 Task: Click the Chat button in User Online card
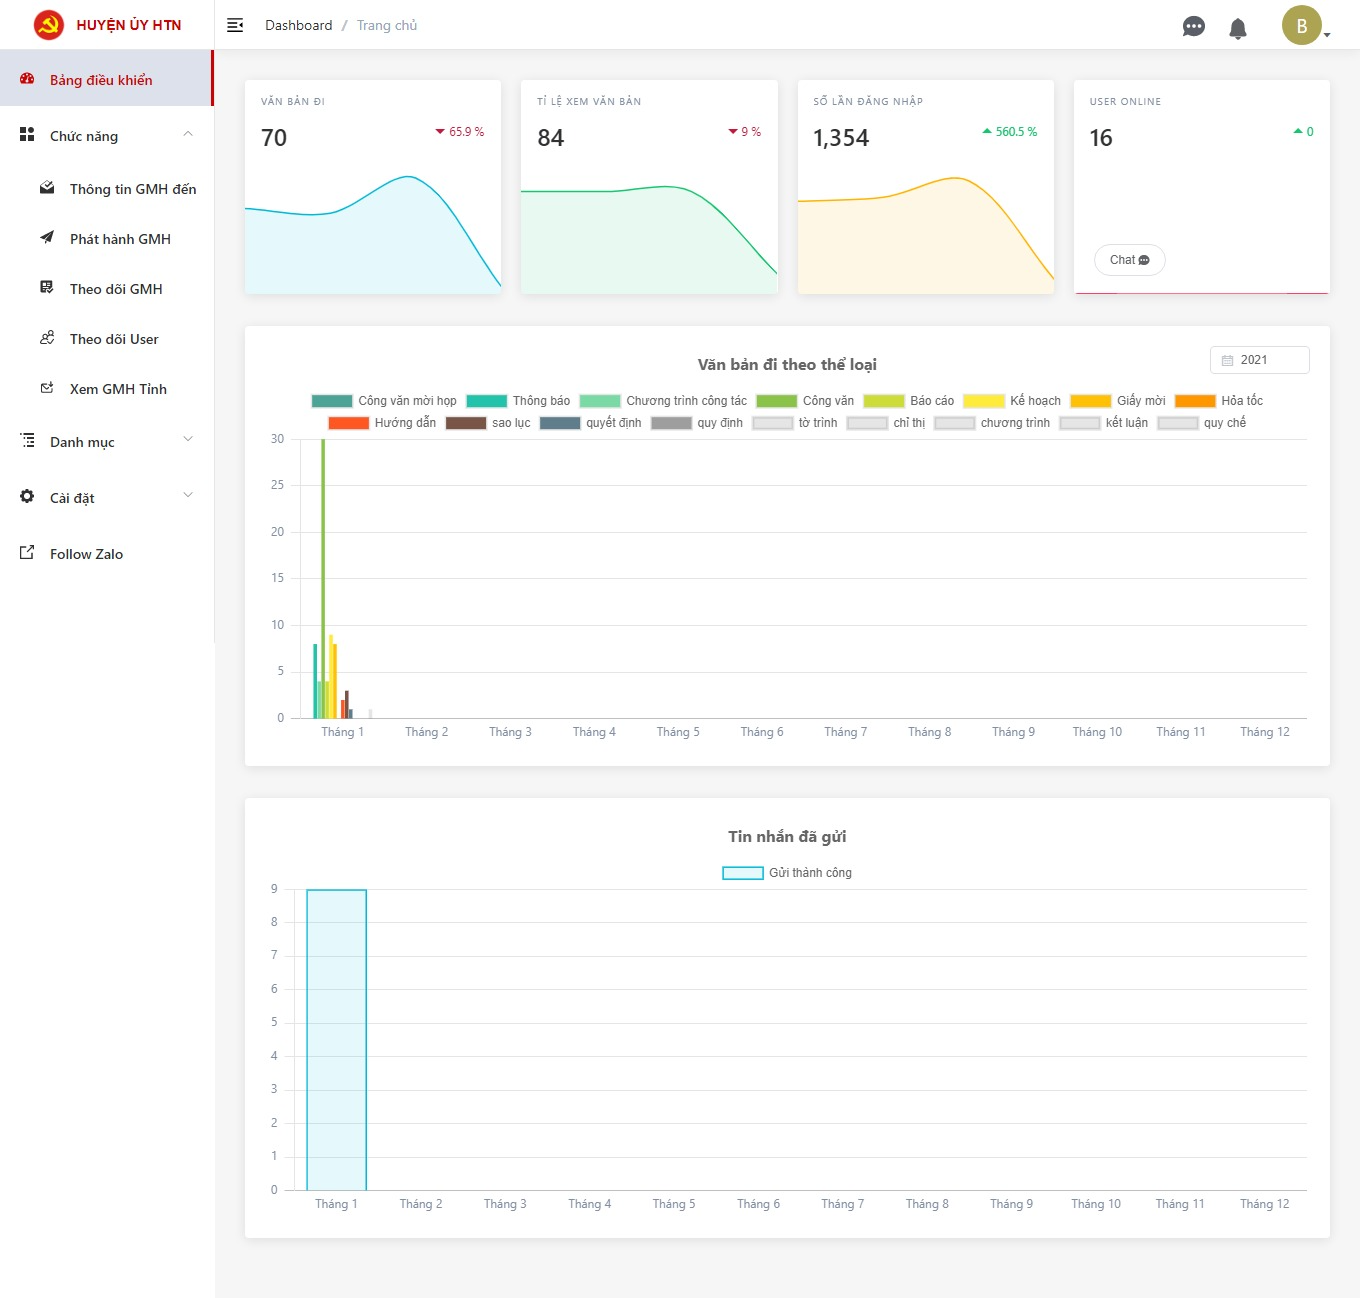pos(1129,260)
